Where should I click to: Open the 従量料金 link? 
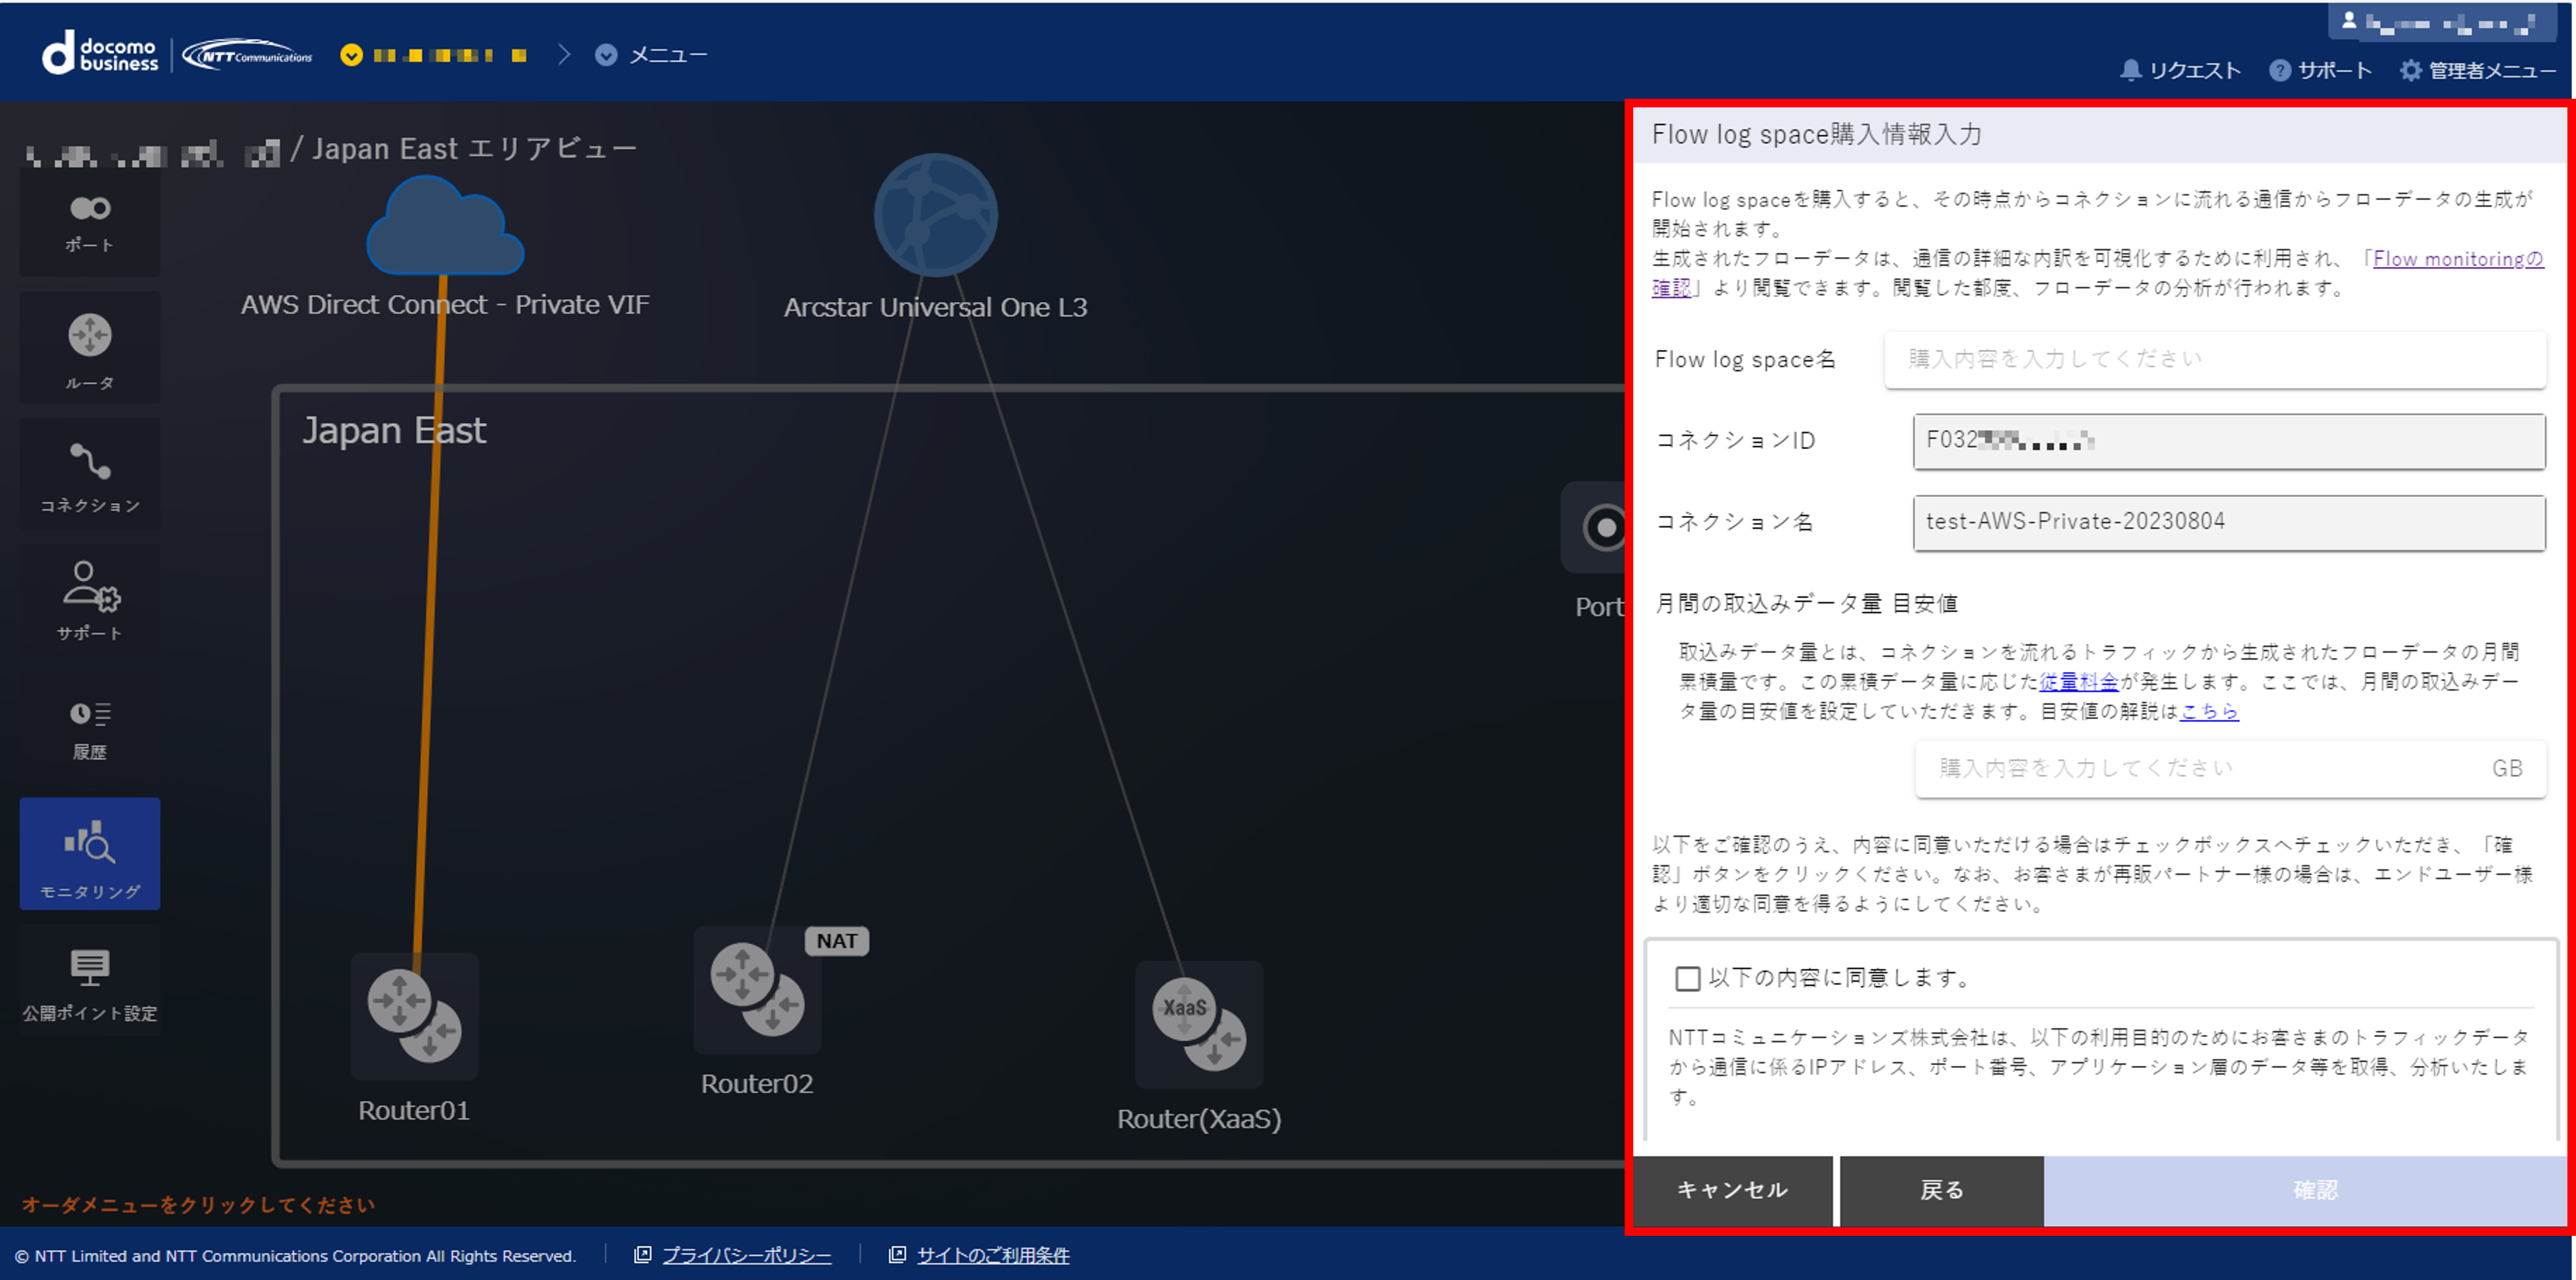point(2079,682)
